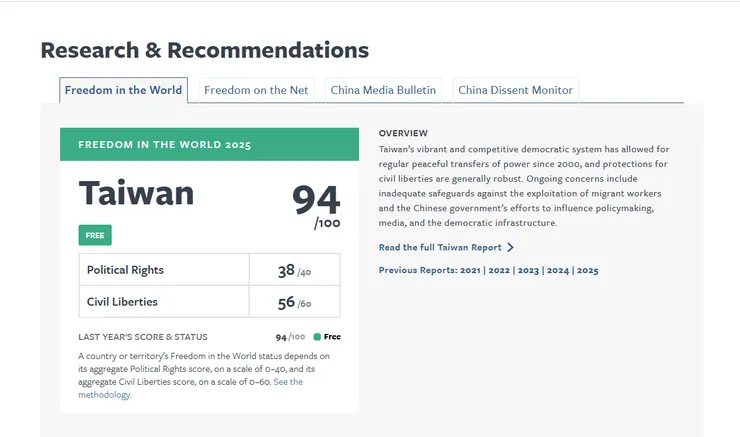Viewport: 740px width, 437px height.
Task: View the 2023 previous report
Action: pyautogui.click(x=528, y=270)
